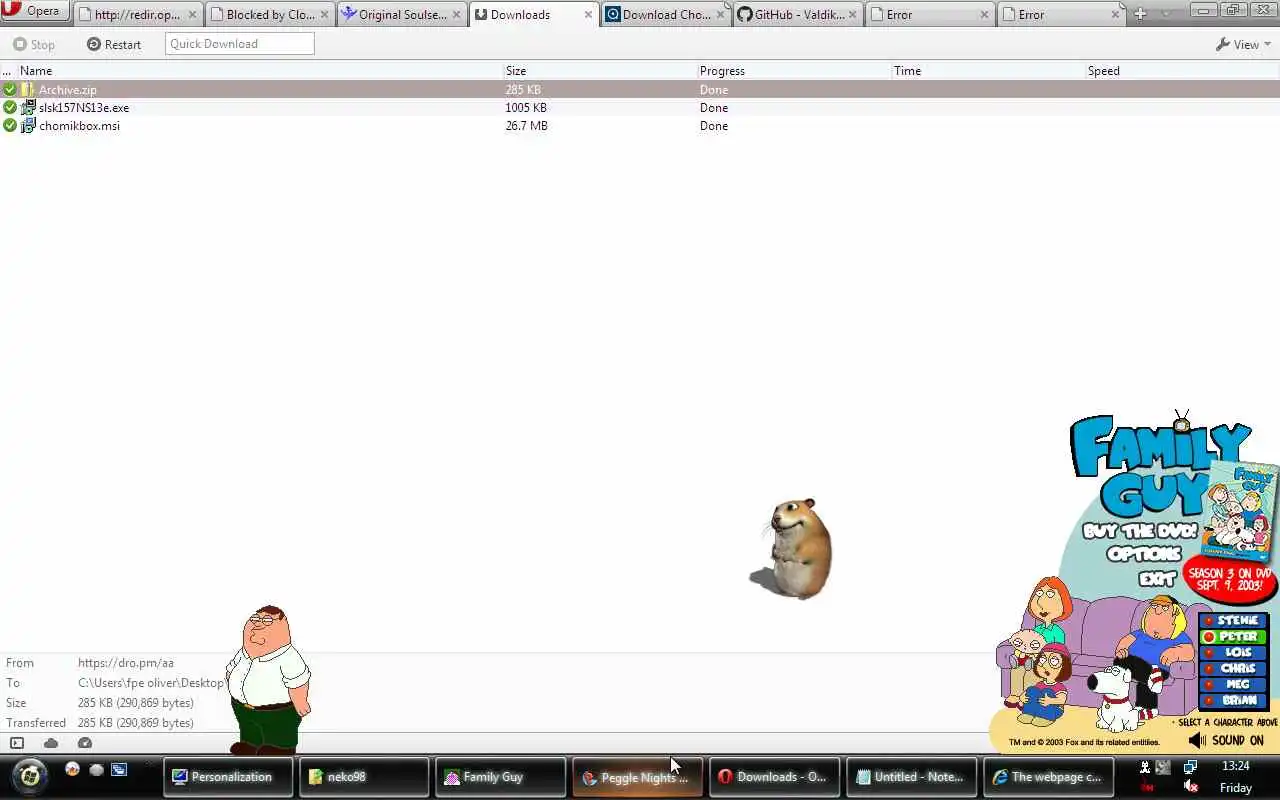Open The webpage c... Internet Explorer taskbar button

pos(1048,777)
